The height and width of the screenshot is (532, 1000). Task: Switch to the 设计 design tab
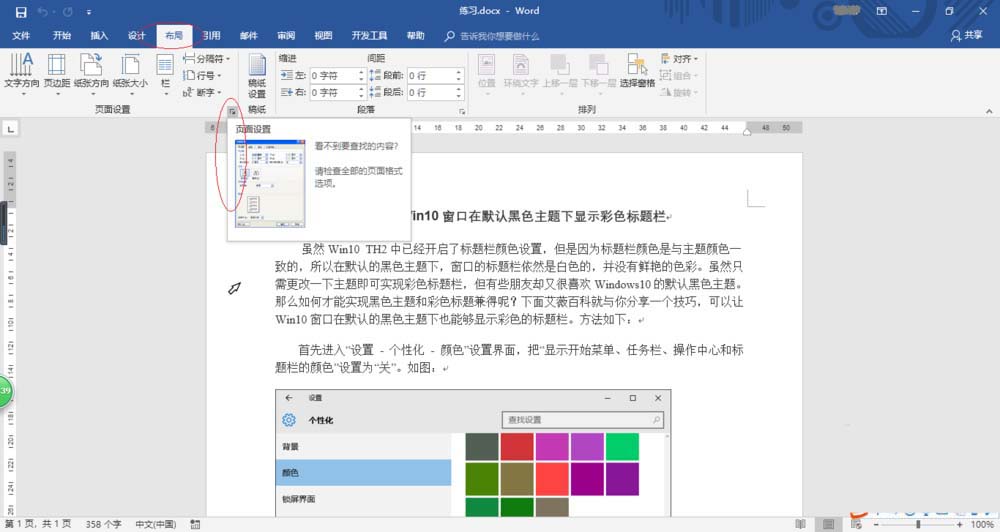pos(136,36)
